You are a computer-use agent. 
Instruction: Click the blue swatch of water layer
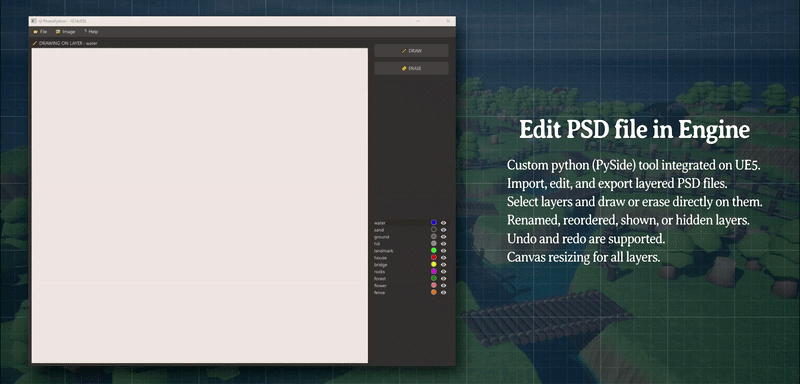(434, 223)
